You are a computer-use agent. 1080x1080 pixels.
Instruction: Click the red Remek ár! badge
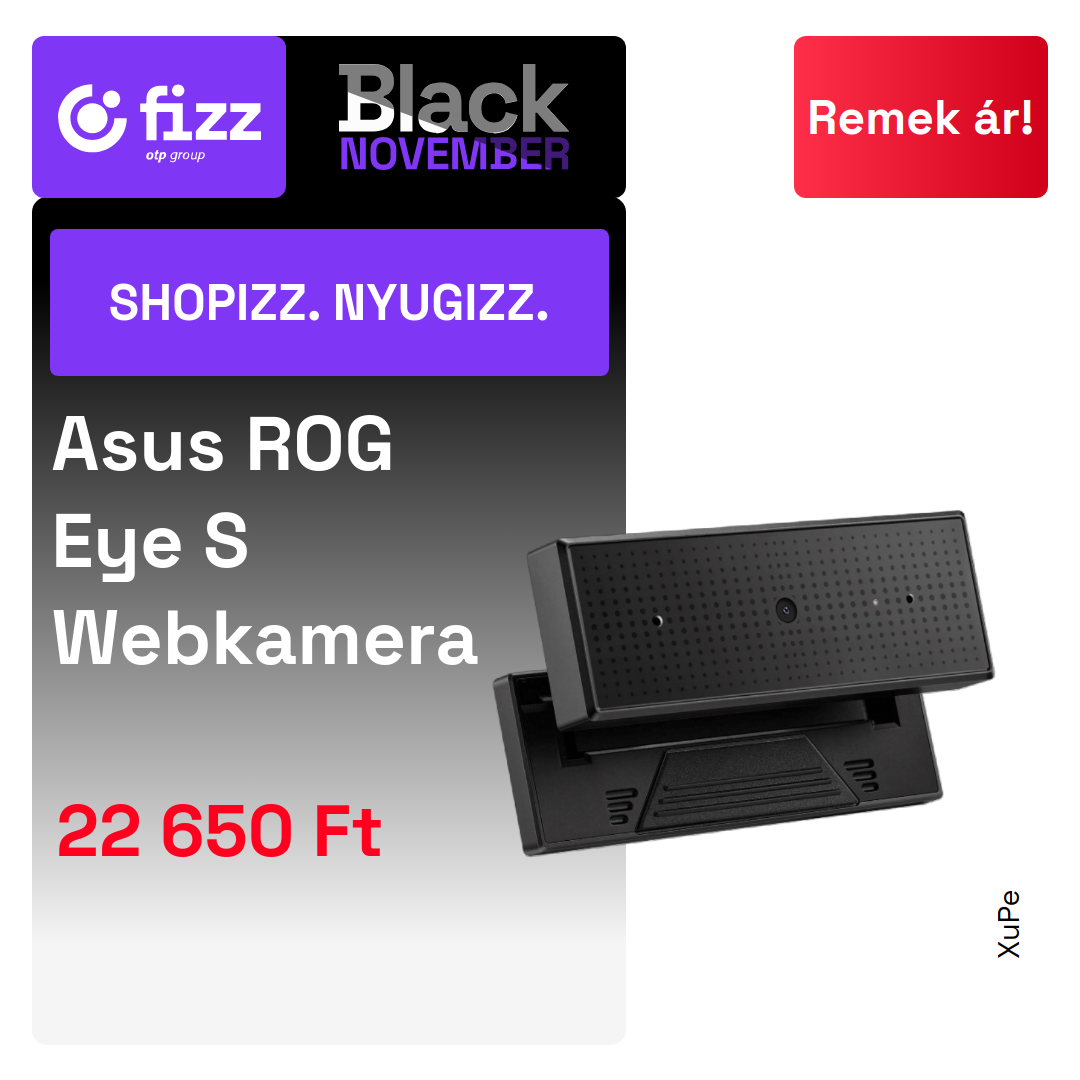920,117
